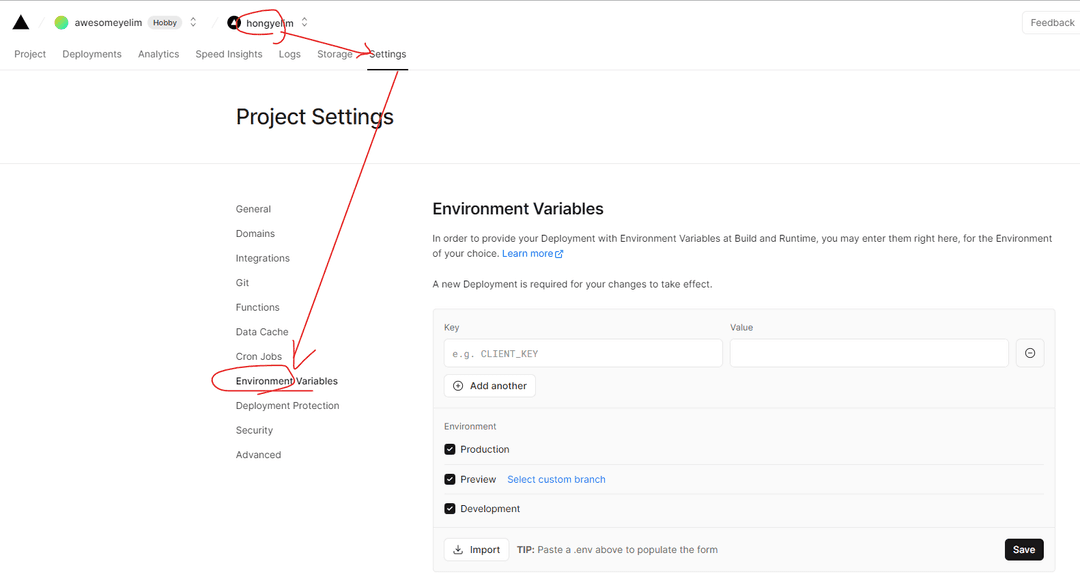Image resolution: width=1080 pixels, height=579 pixels.
Task: Open the Deployments tab
Action: tap(92, 54)
